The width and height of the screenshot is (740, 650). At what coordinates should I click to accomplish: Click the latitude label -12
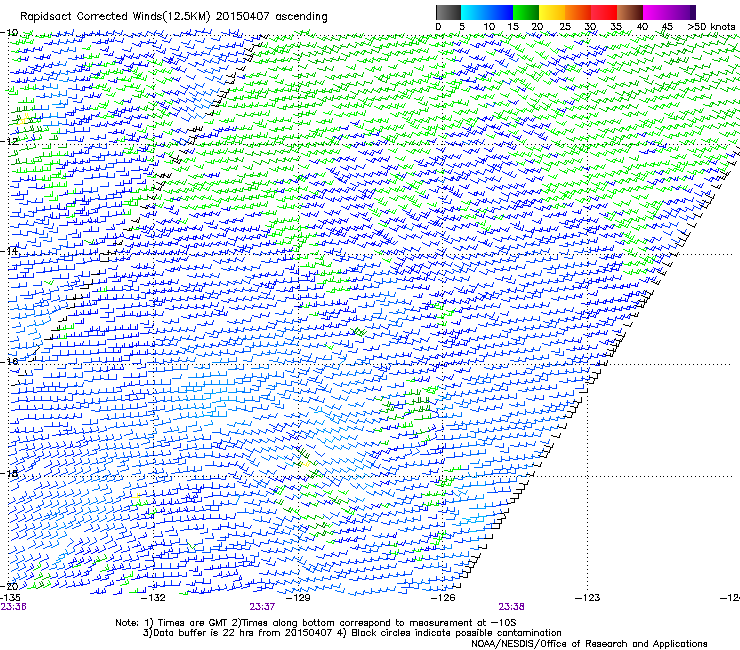[x=9, y=141]
